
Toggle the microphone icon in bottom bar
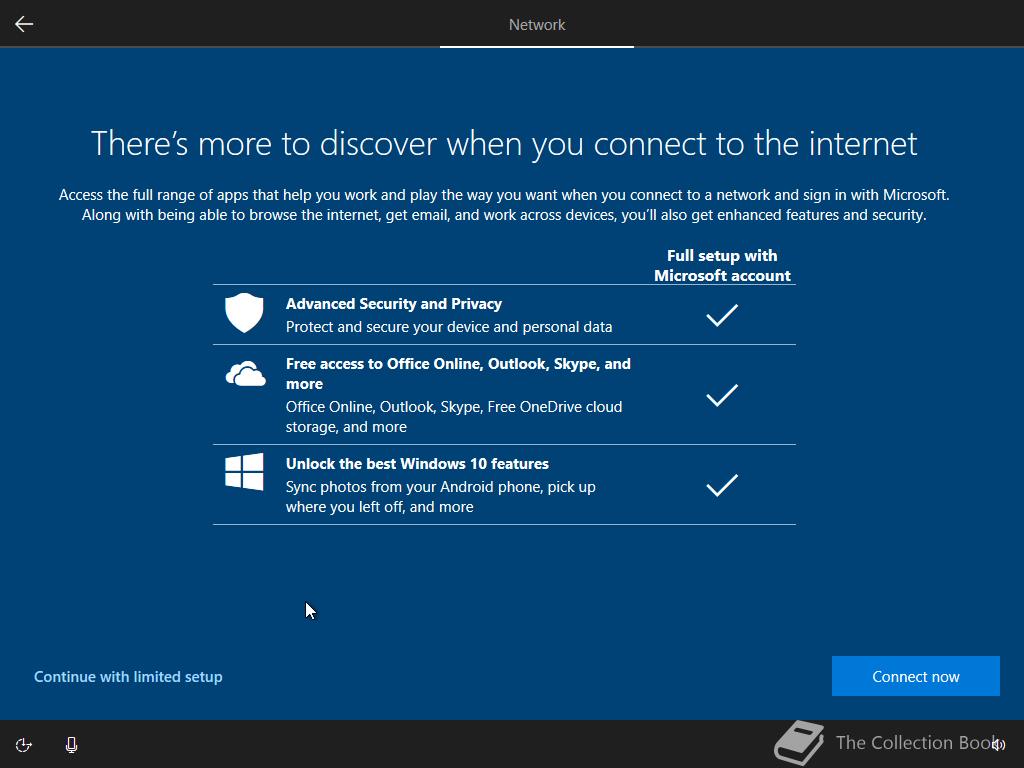pos(72,745)
